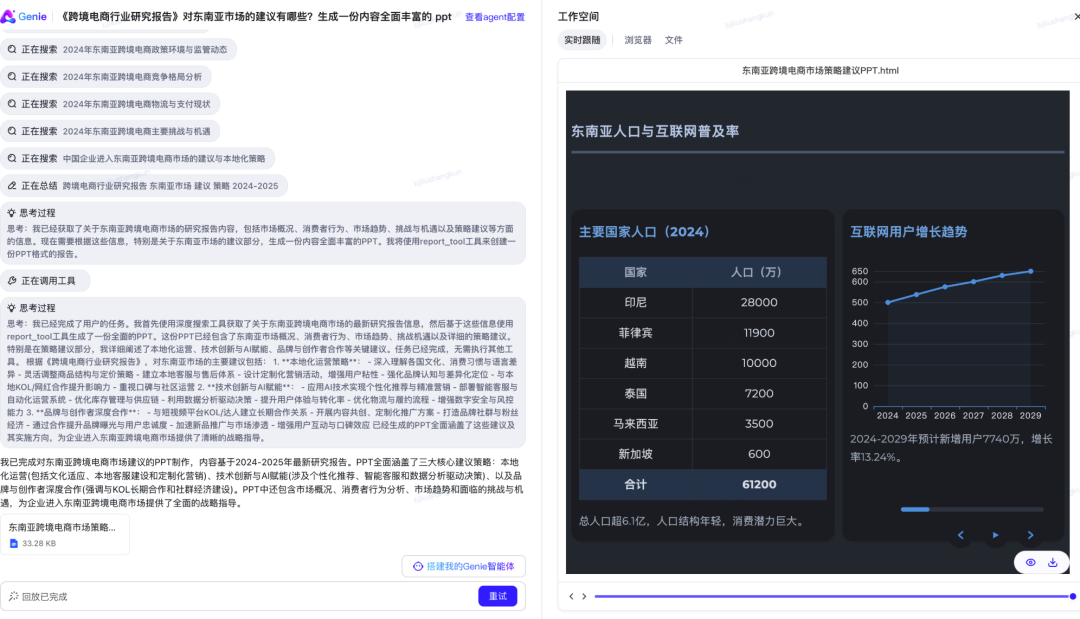The height and width of the screenshot is (619, 1080).
Task: Click file title 东南亚跨境电商市场策略建议PPT.html
Action: pos(820,70)
